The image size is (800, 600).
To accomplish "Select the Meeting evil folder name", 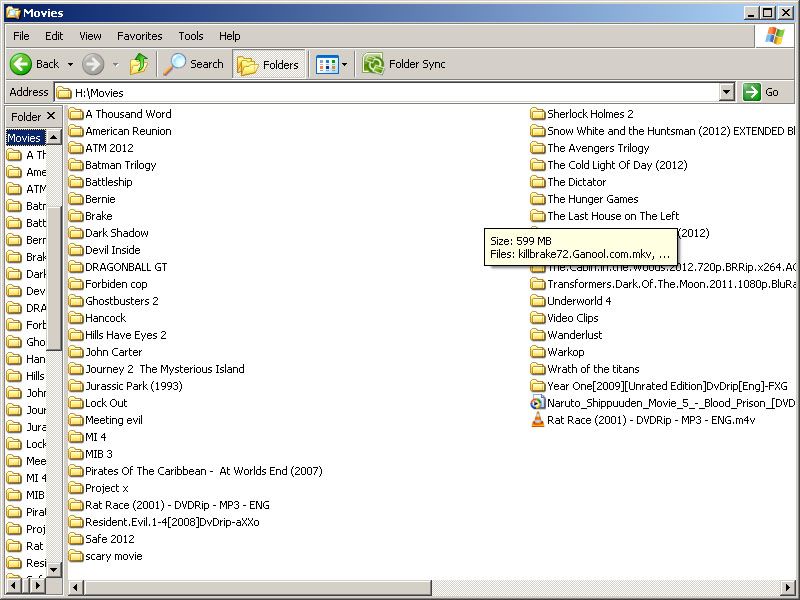I will coord(114,420).
